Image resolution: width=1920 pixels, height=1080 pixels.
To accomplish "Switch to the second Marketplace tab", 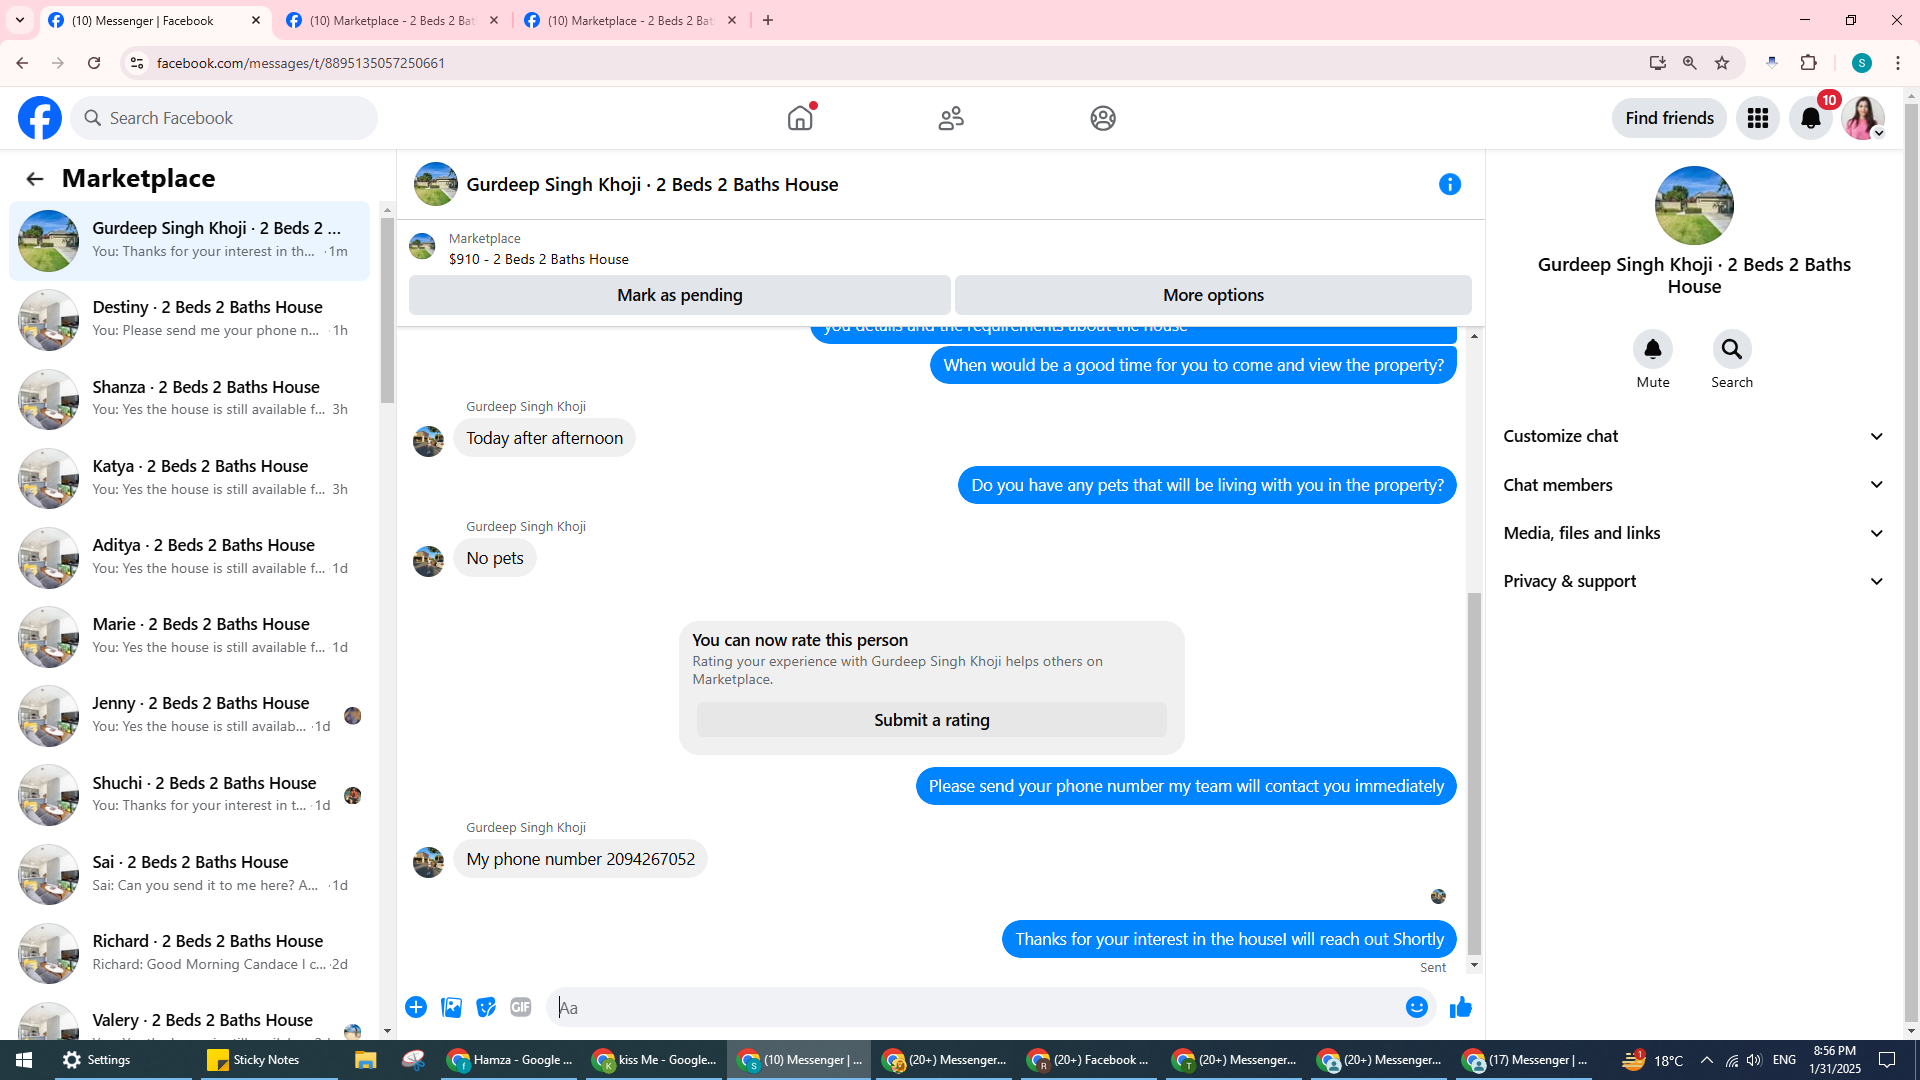I will [393, 20].
